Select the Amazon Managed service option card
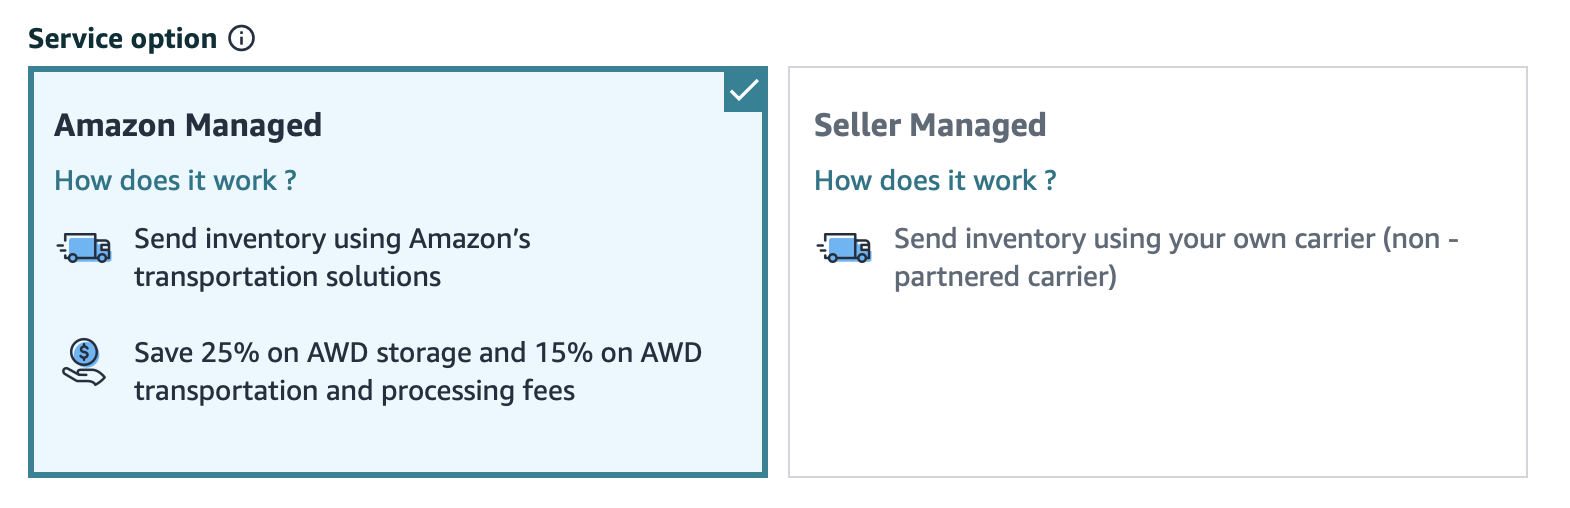 398,272
